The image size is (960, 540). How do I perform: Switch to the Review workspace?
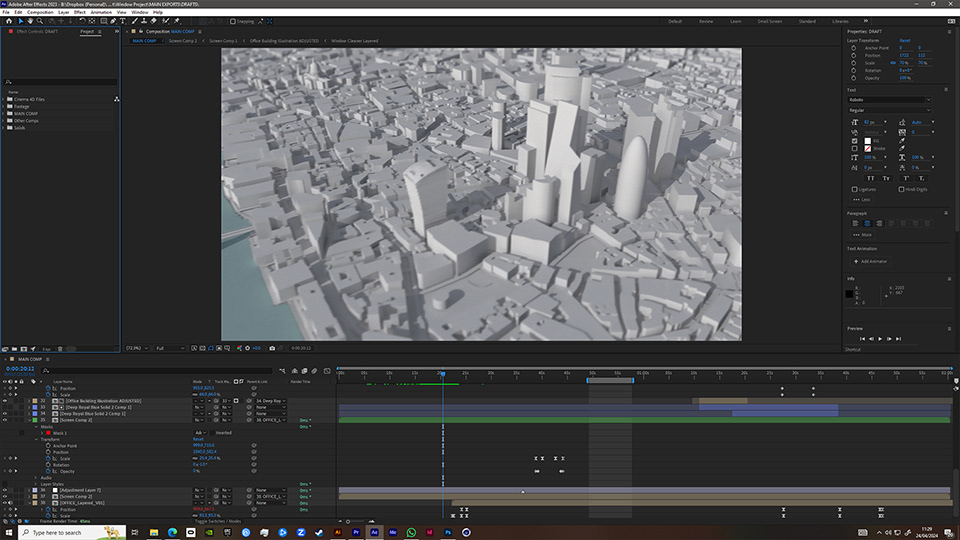706,21
